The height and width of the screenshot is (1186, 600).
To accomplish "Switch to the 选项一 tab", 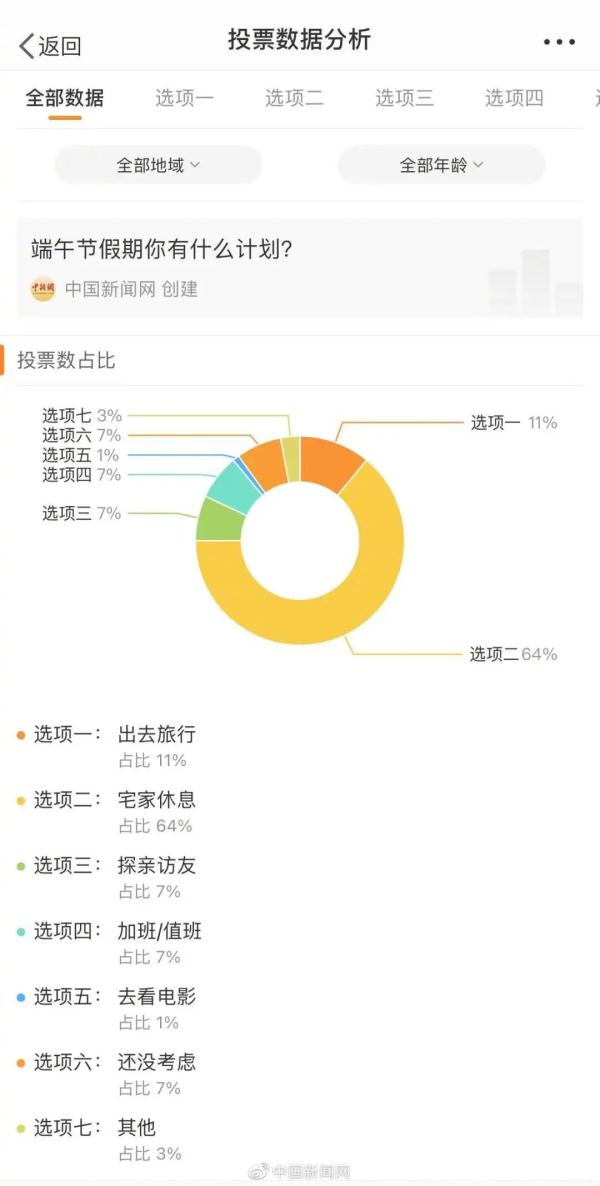I will (184, 99).
